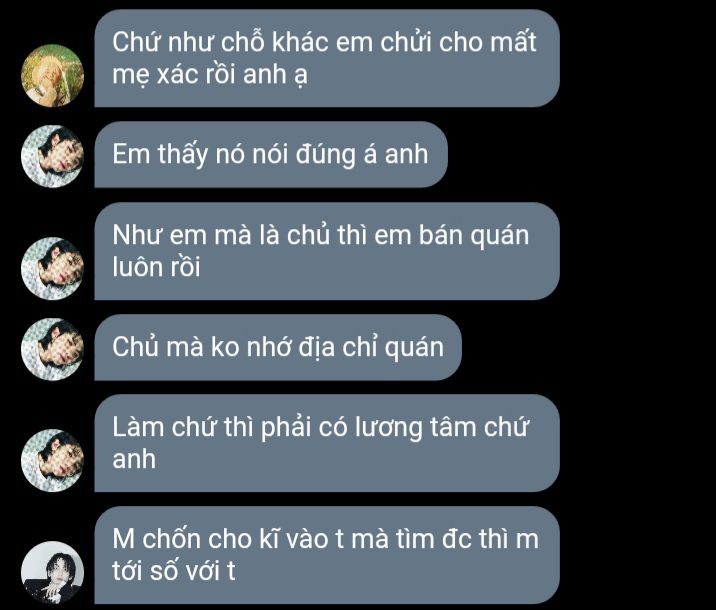Open the black-and-white portrait avatar at the bottom
Viewport: 716px width, 610px height.
[53, 572]
